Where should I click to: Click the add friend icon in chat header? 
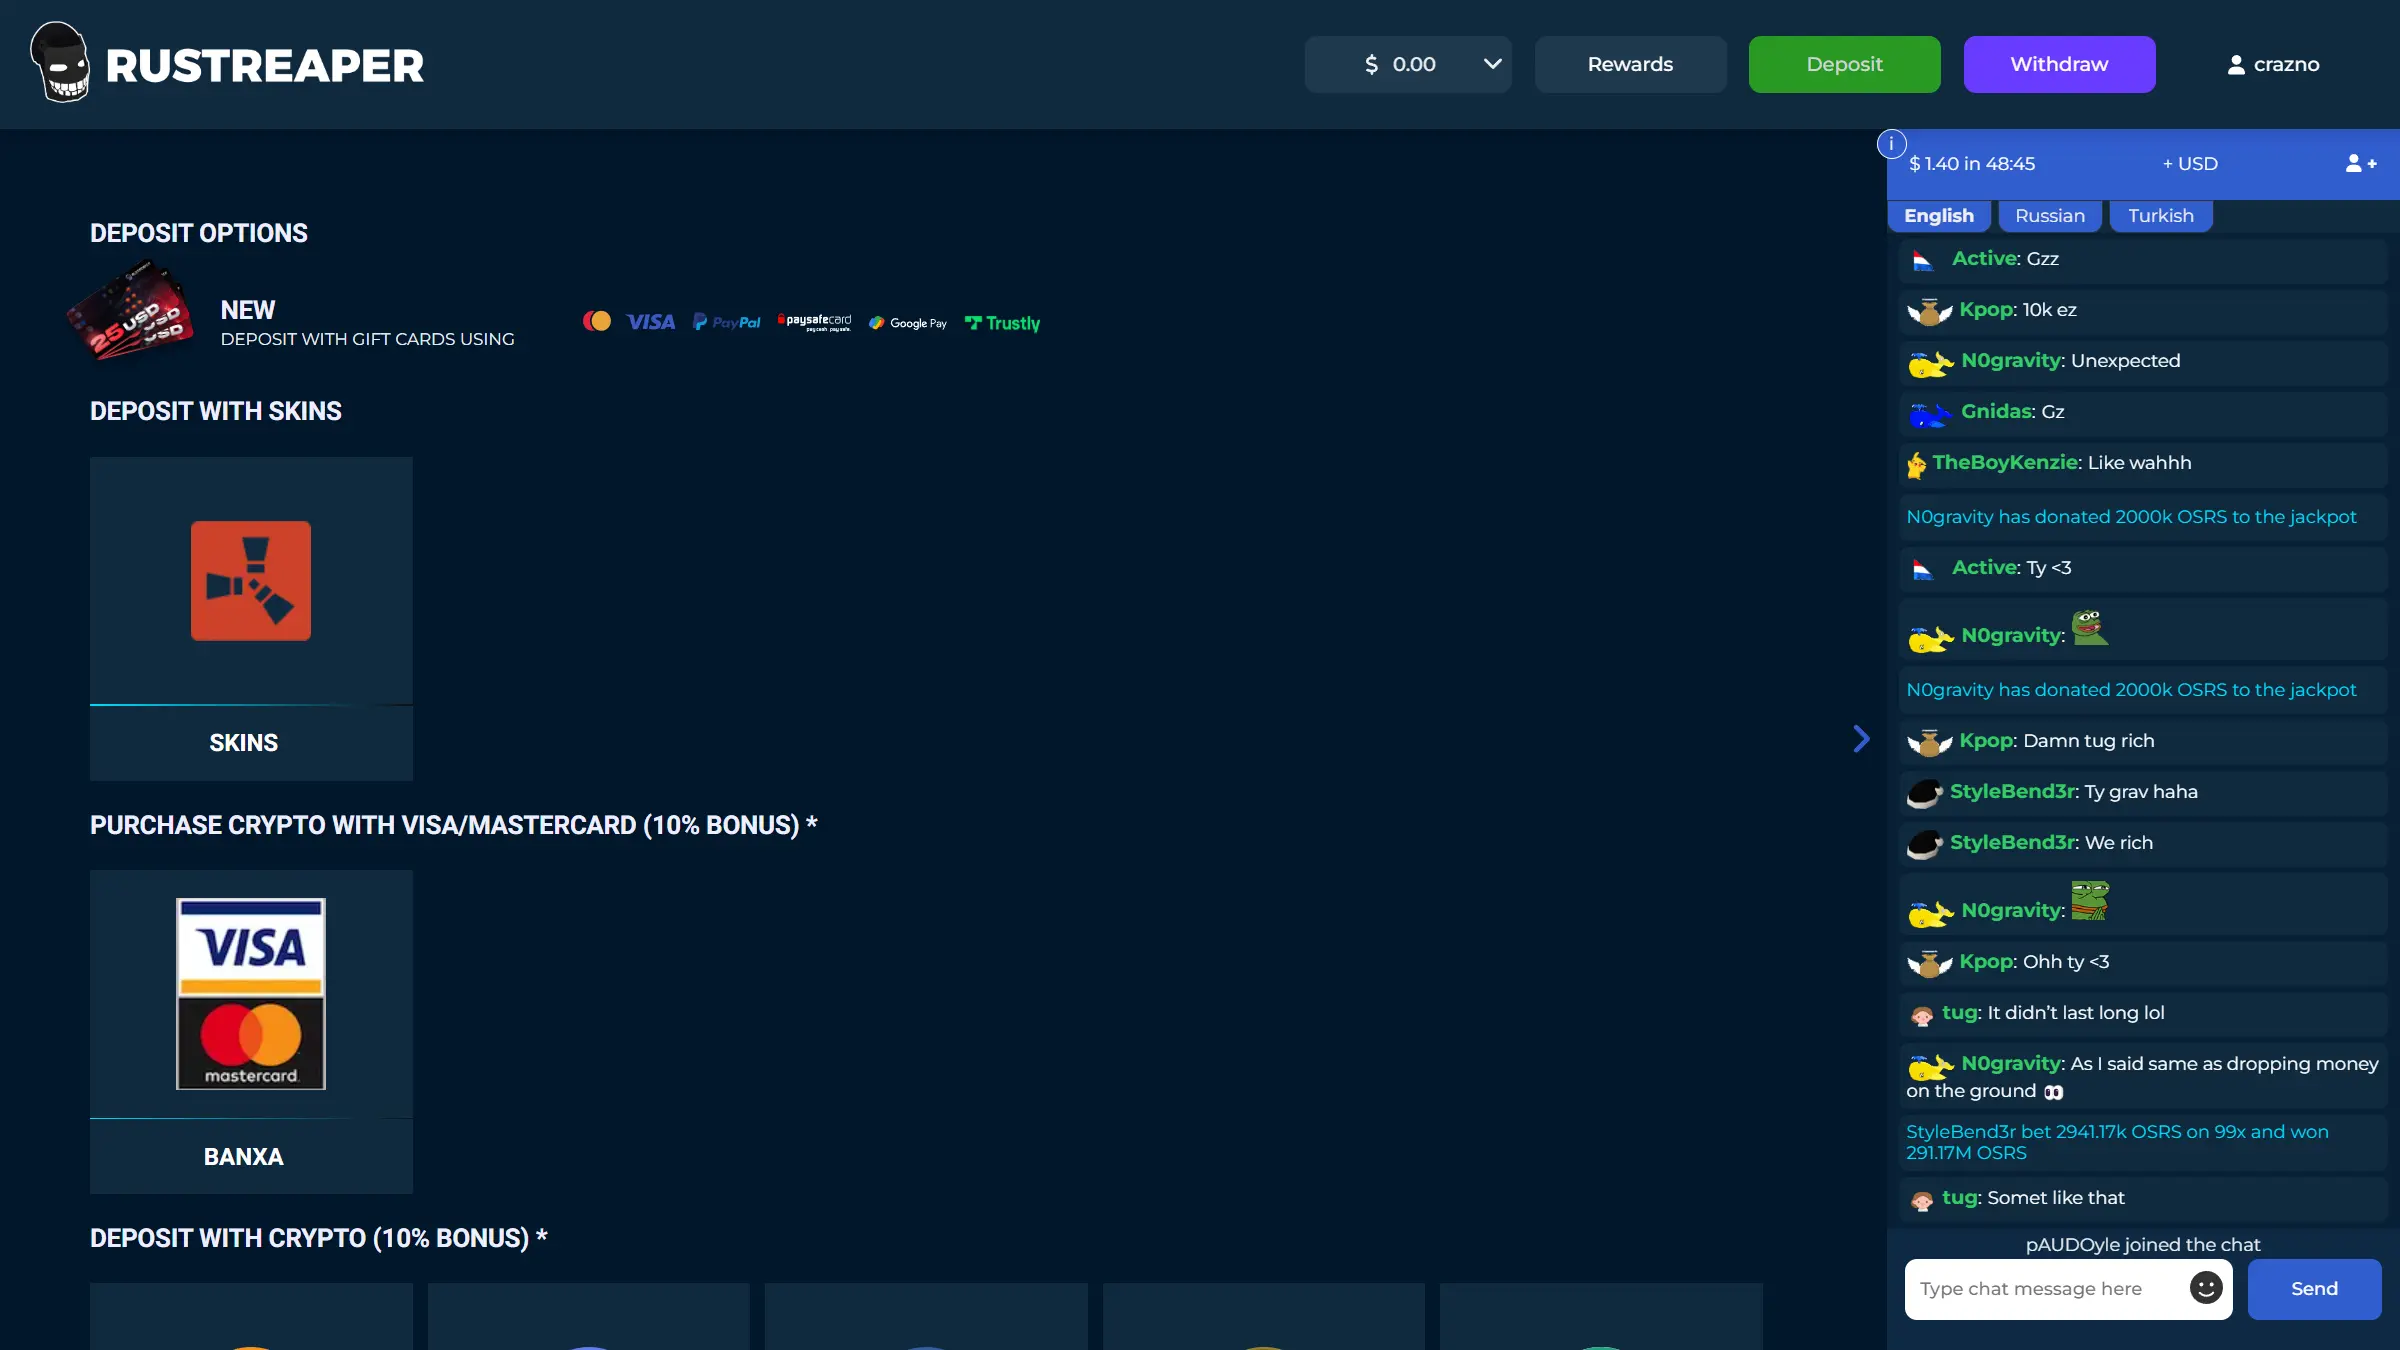[x=2361, y=163]
